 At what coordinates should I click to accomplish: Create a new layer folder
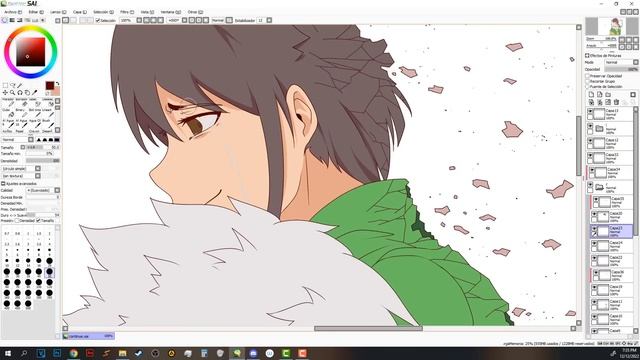608,94
